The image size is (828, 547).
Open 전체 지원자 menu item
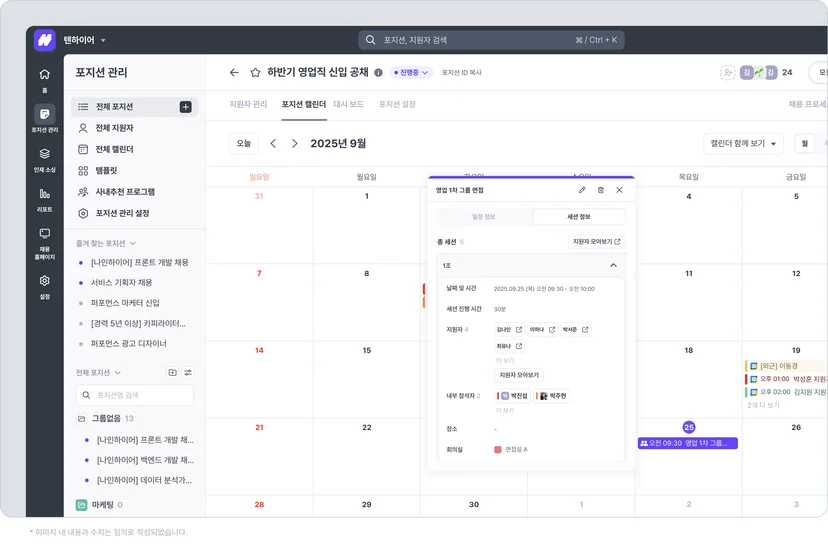[x=135, y=128]
